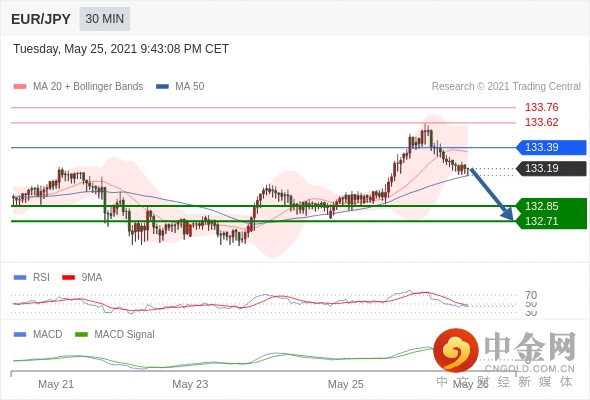This screenshot has width=590, height=400.
Task: Click the EUR/JPY pair title
Action: point(41,19)
